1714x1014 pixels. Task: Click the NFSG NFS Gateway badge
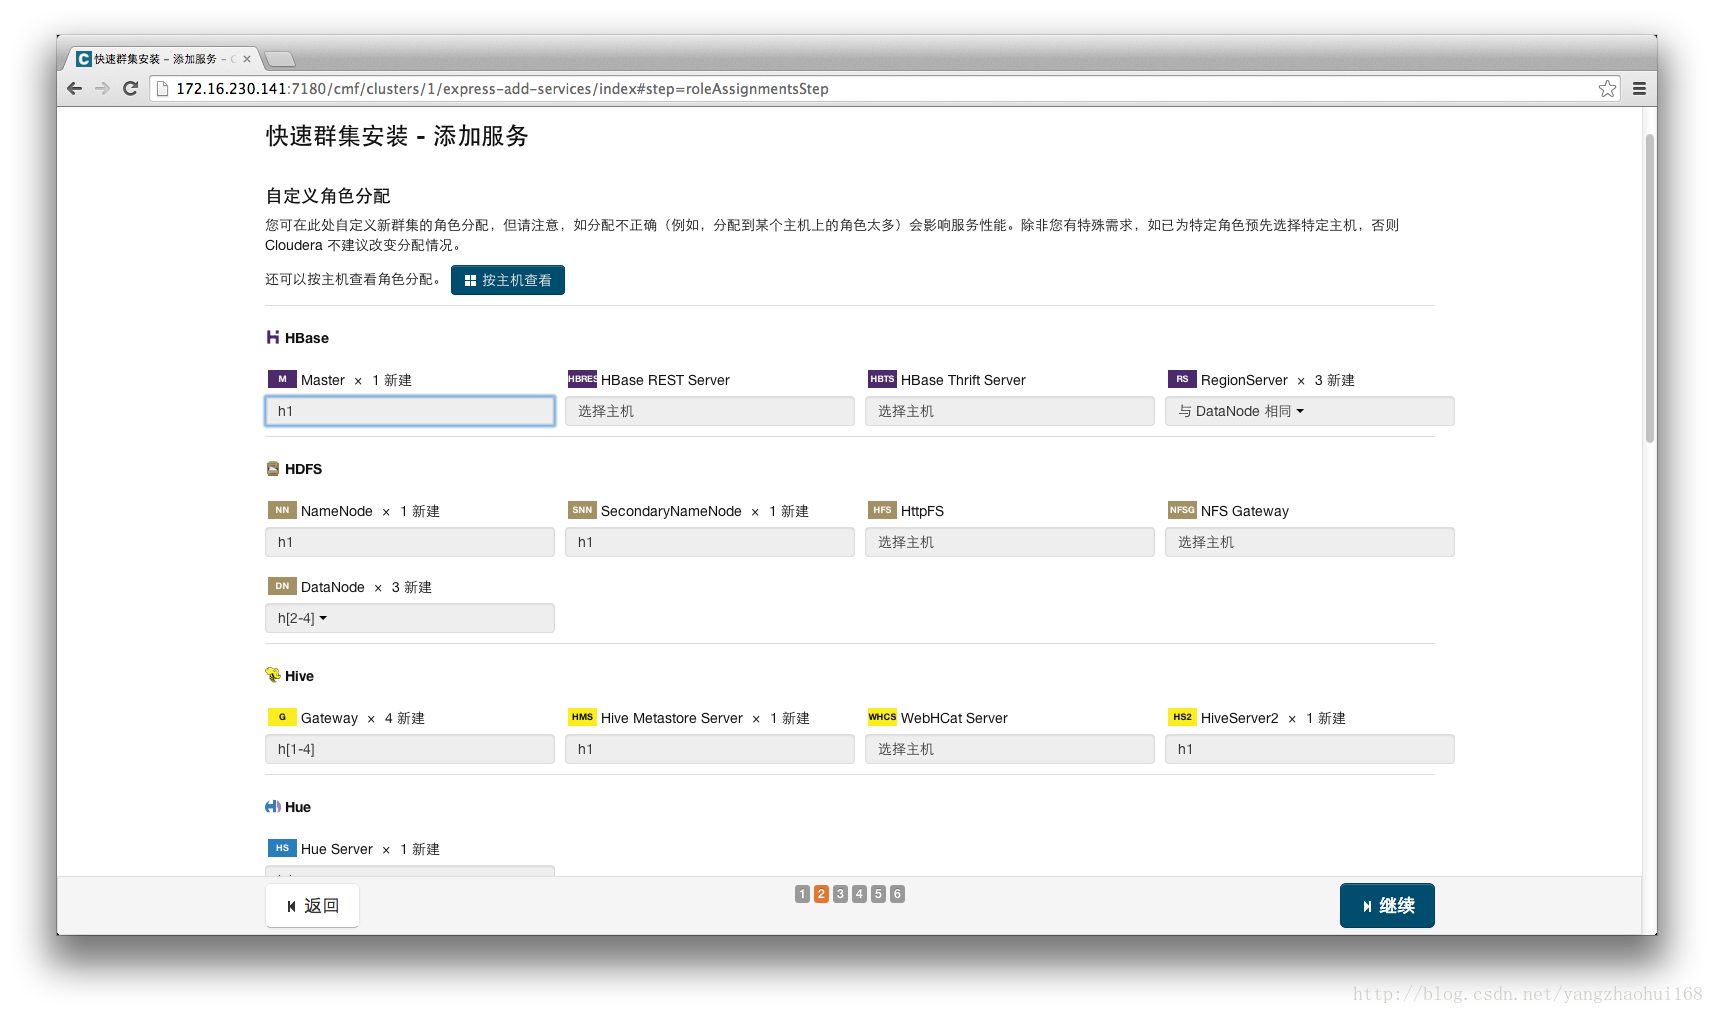(x=1182, y=510)
